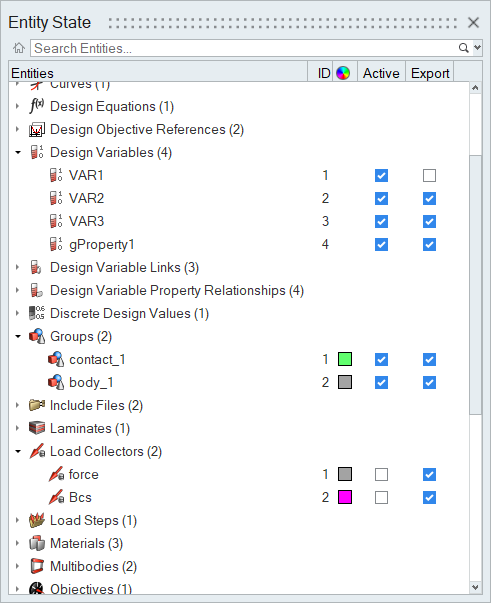The height and width of the screenshot is (603, 491).
Task: Click the Design Variable Property Relationships icon
Action: click(36, 290)
